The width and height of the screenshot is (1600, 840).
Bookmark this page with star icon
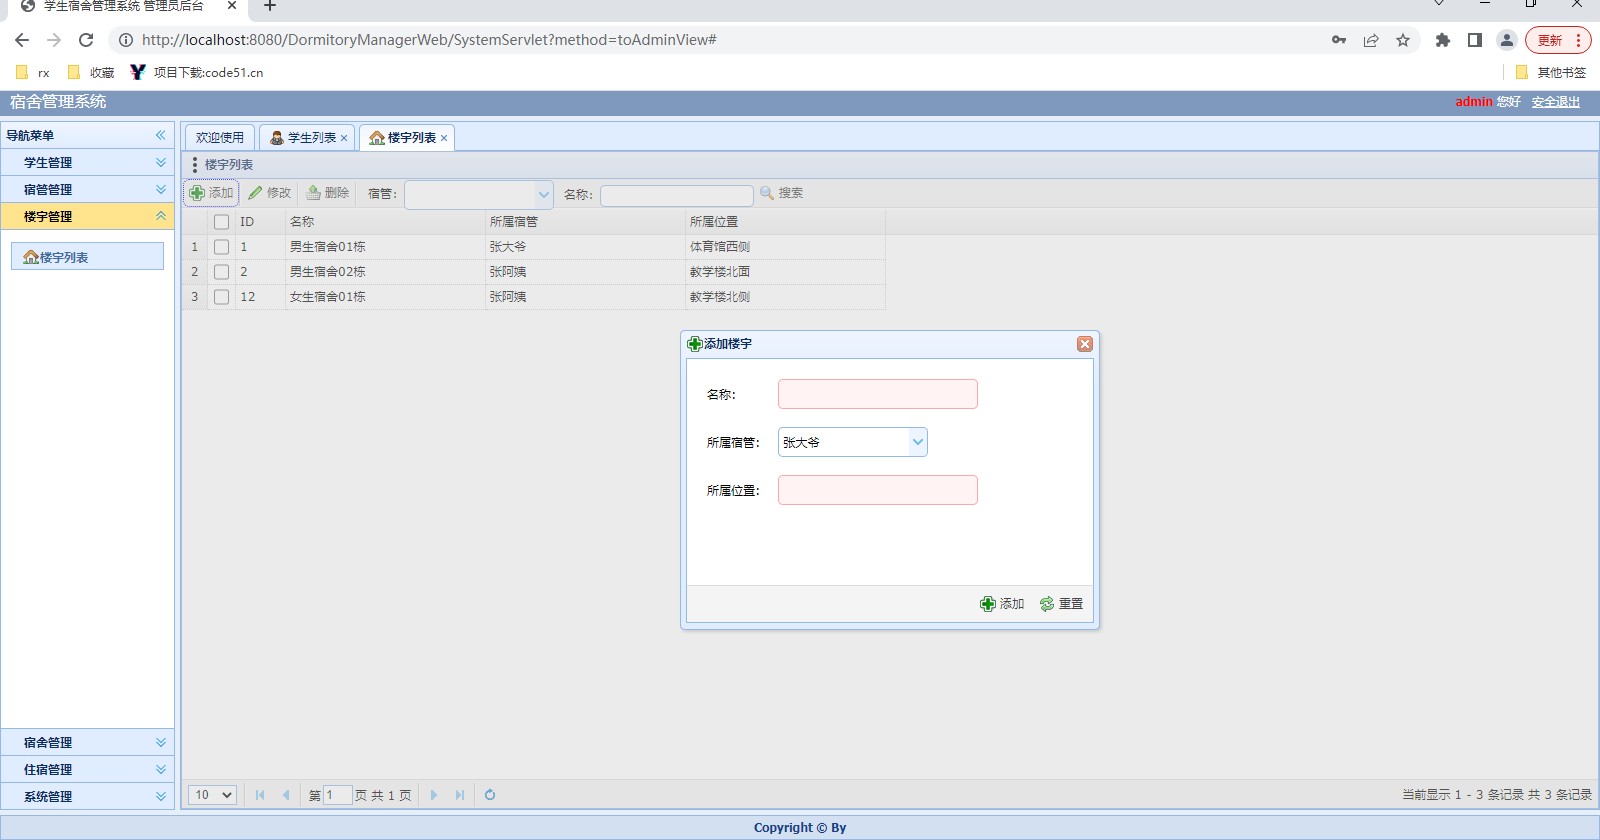click(x=1403, y=40)
